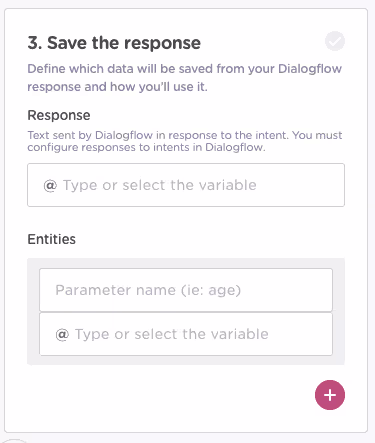
Task: Select the word 'Dialogflow' in step description
Action: pos(310,69)
